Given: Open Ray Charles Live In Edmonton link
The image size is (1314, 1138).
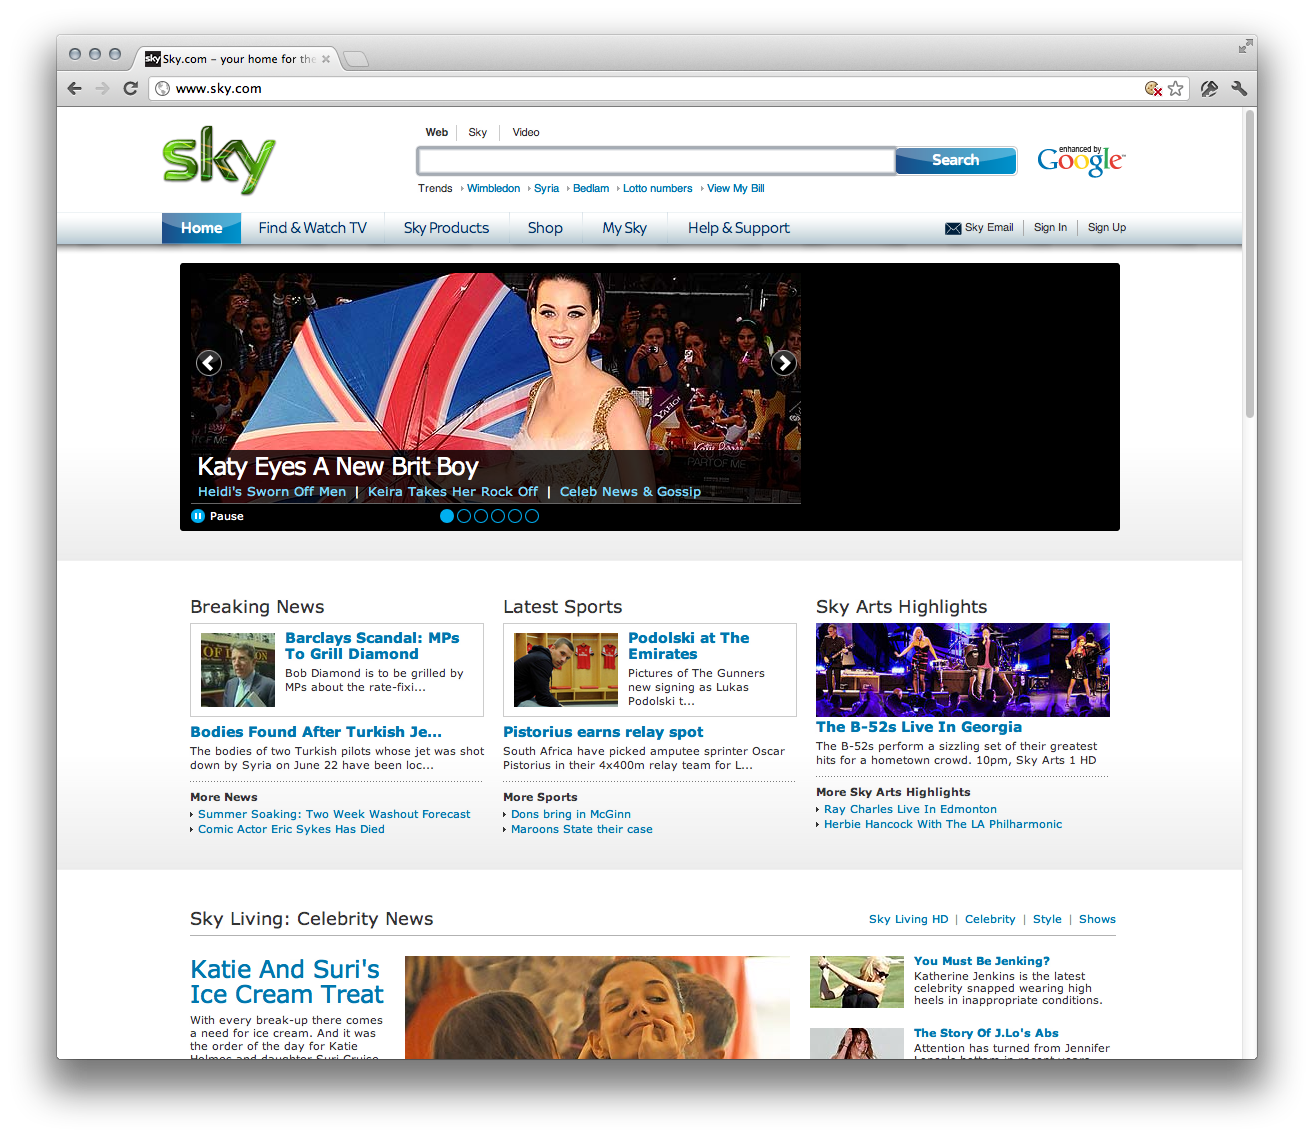Looking at the screenshot, I should [x=910, y=809].
